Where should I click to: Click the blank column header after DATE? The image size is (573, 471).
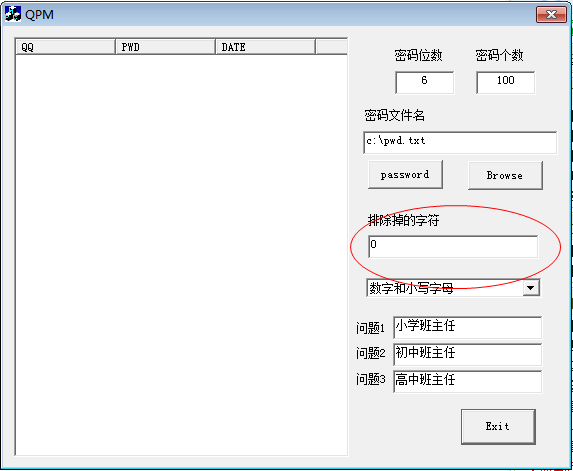pos(331,47)
